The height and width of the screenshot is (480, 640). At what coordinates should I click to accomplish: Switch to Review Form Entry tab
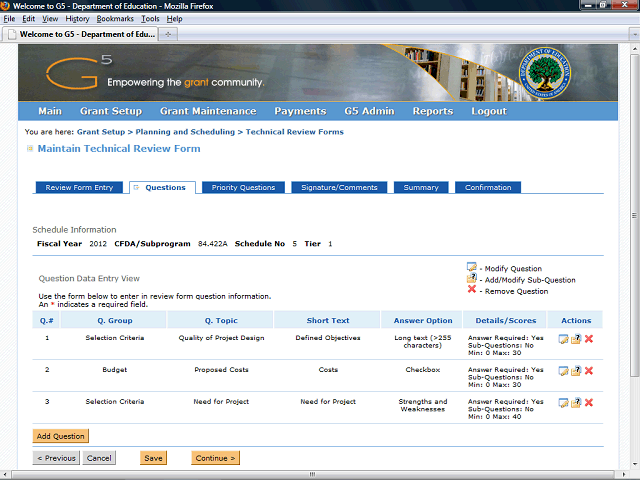click(x=79, y=187)
